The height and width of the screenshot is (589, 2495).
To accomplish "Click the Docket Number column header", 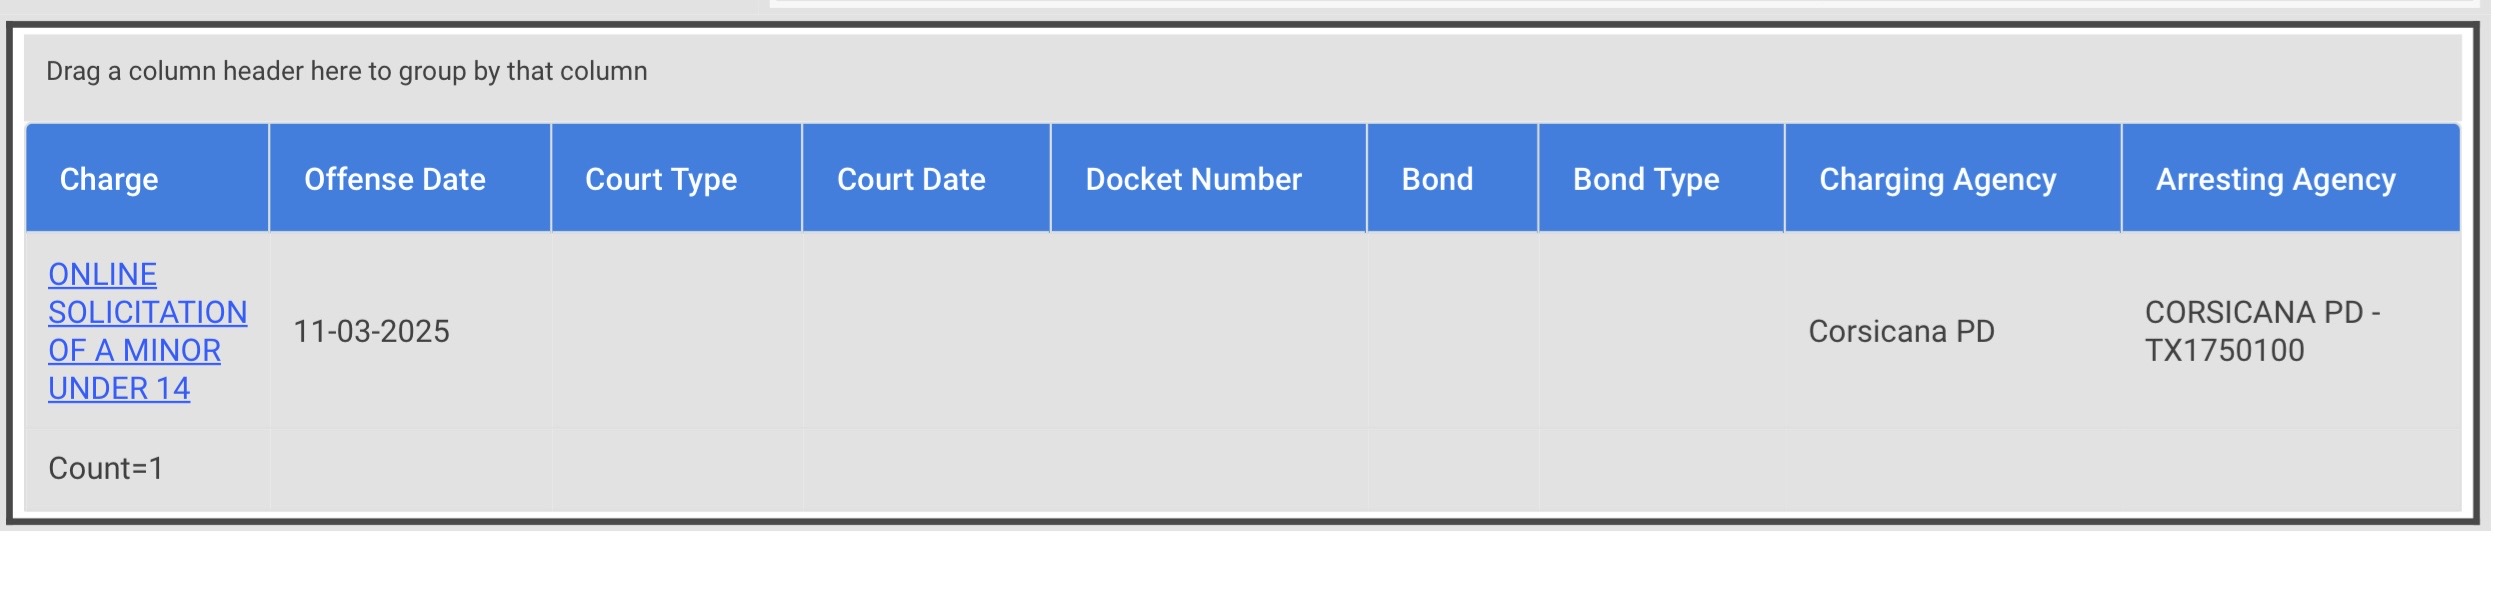I will (1193, 179).
